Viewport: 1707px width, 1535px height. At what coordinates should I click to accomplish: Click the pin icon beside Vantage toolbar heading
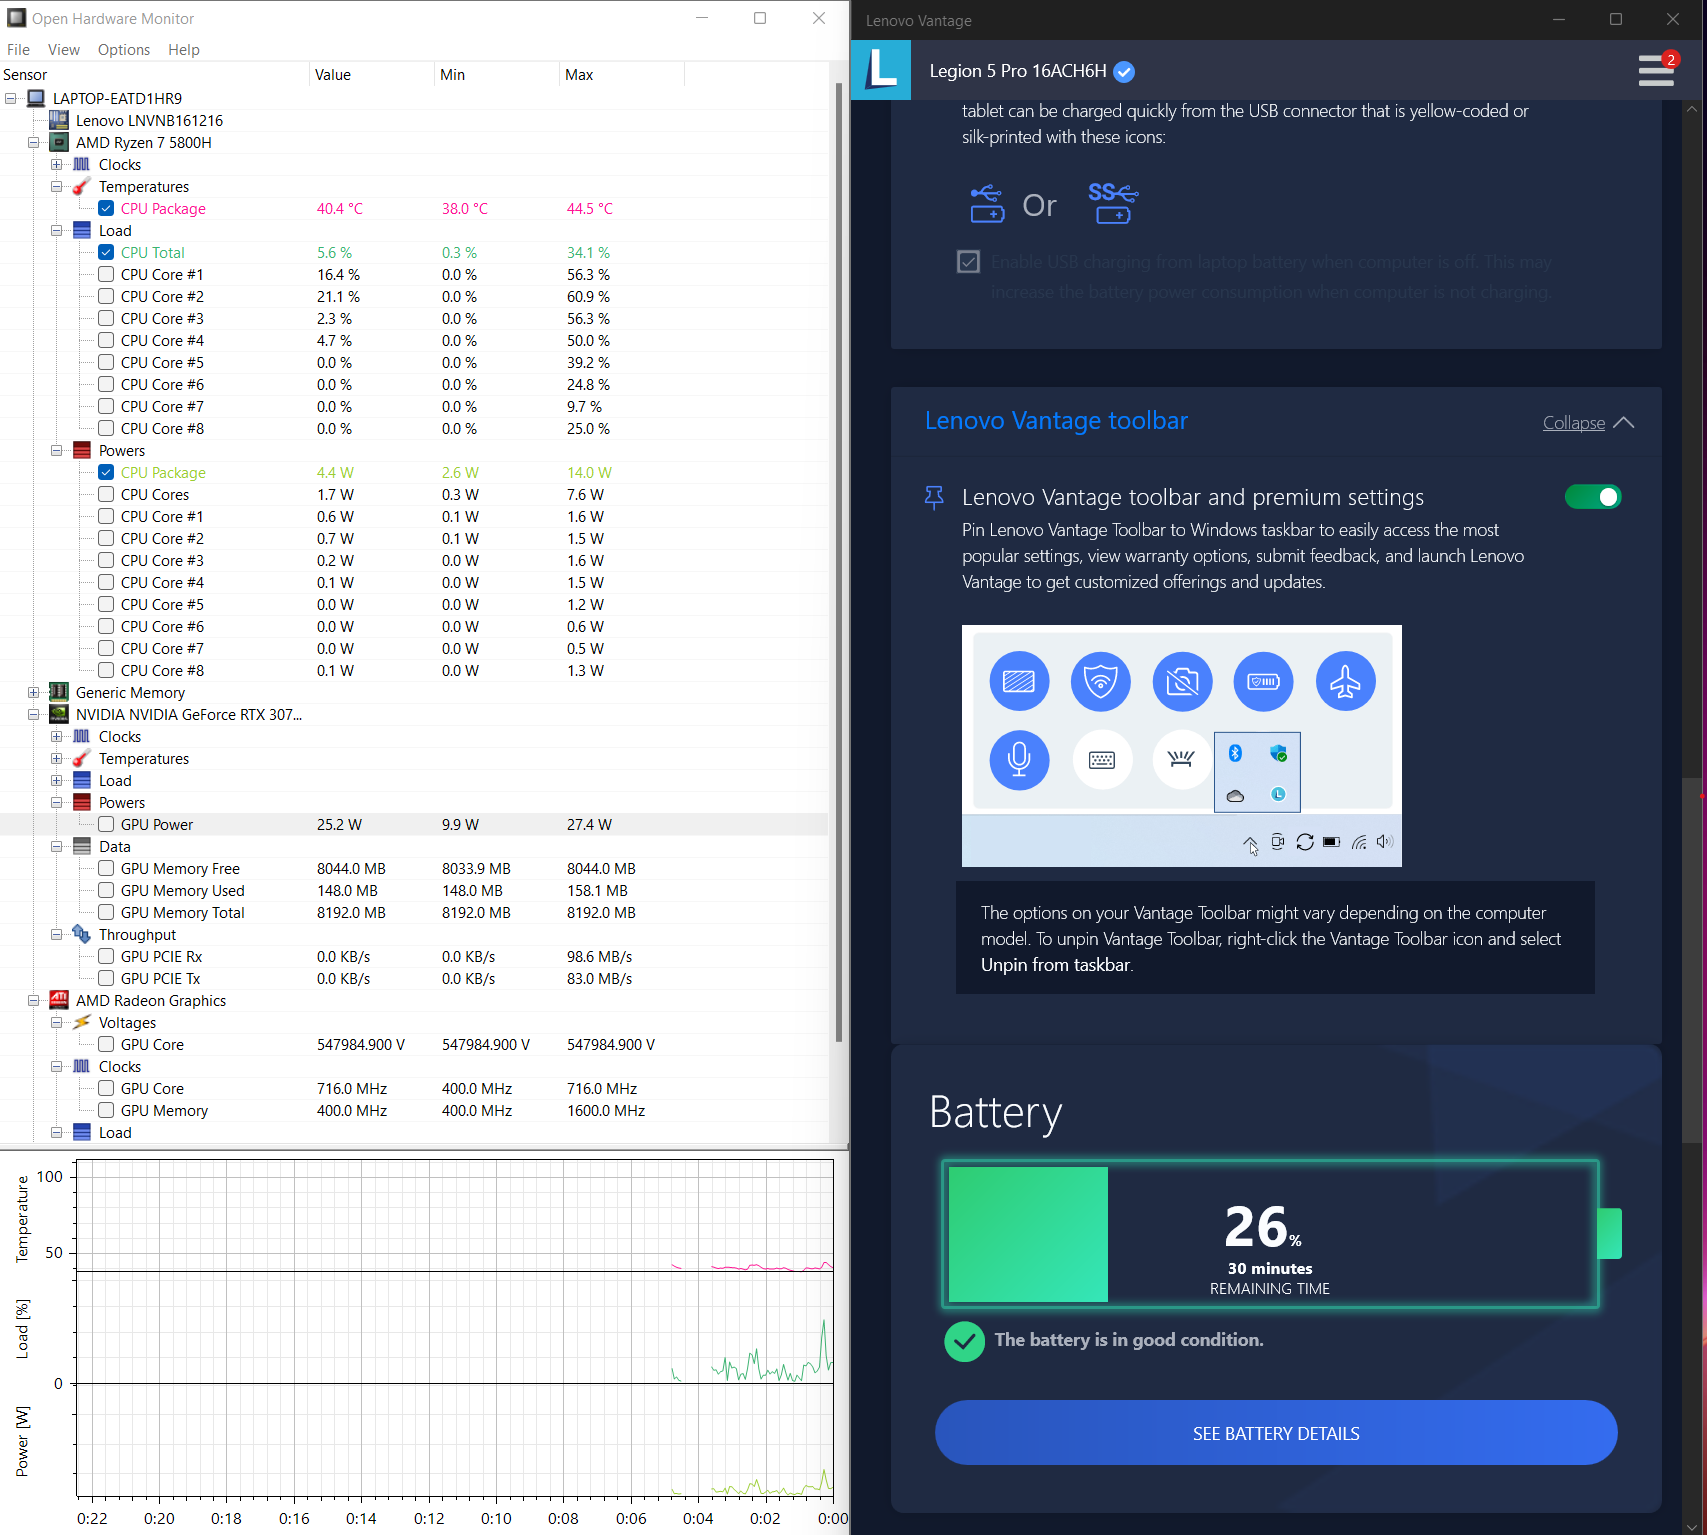click(x=934, y=497)
